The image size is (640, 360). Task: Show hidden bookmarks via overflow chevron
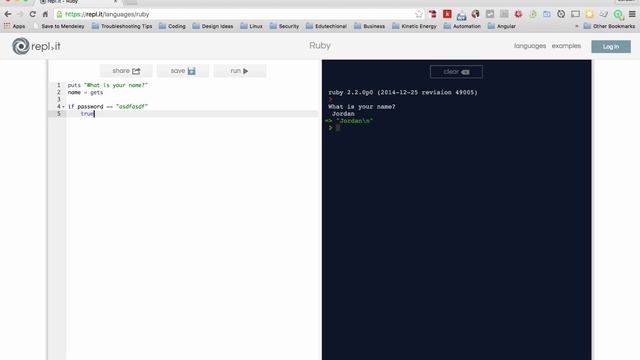(577, 26)
